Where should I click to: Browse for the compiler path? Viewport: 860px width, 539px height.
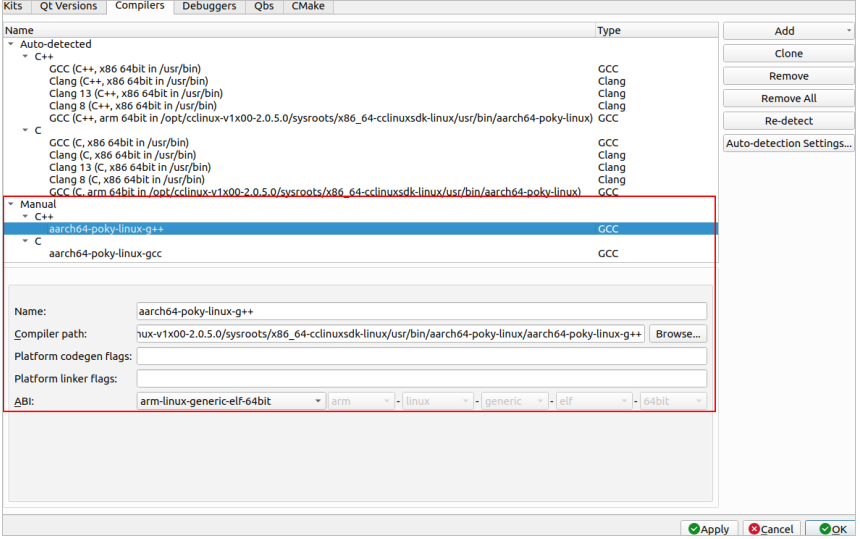coord(678,334)
